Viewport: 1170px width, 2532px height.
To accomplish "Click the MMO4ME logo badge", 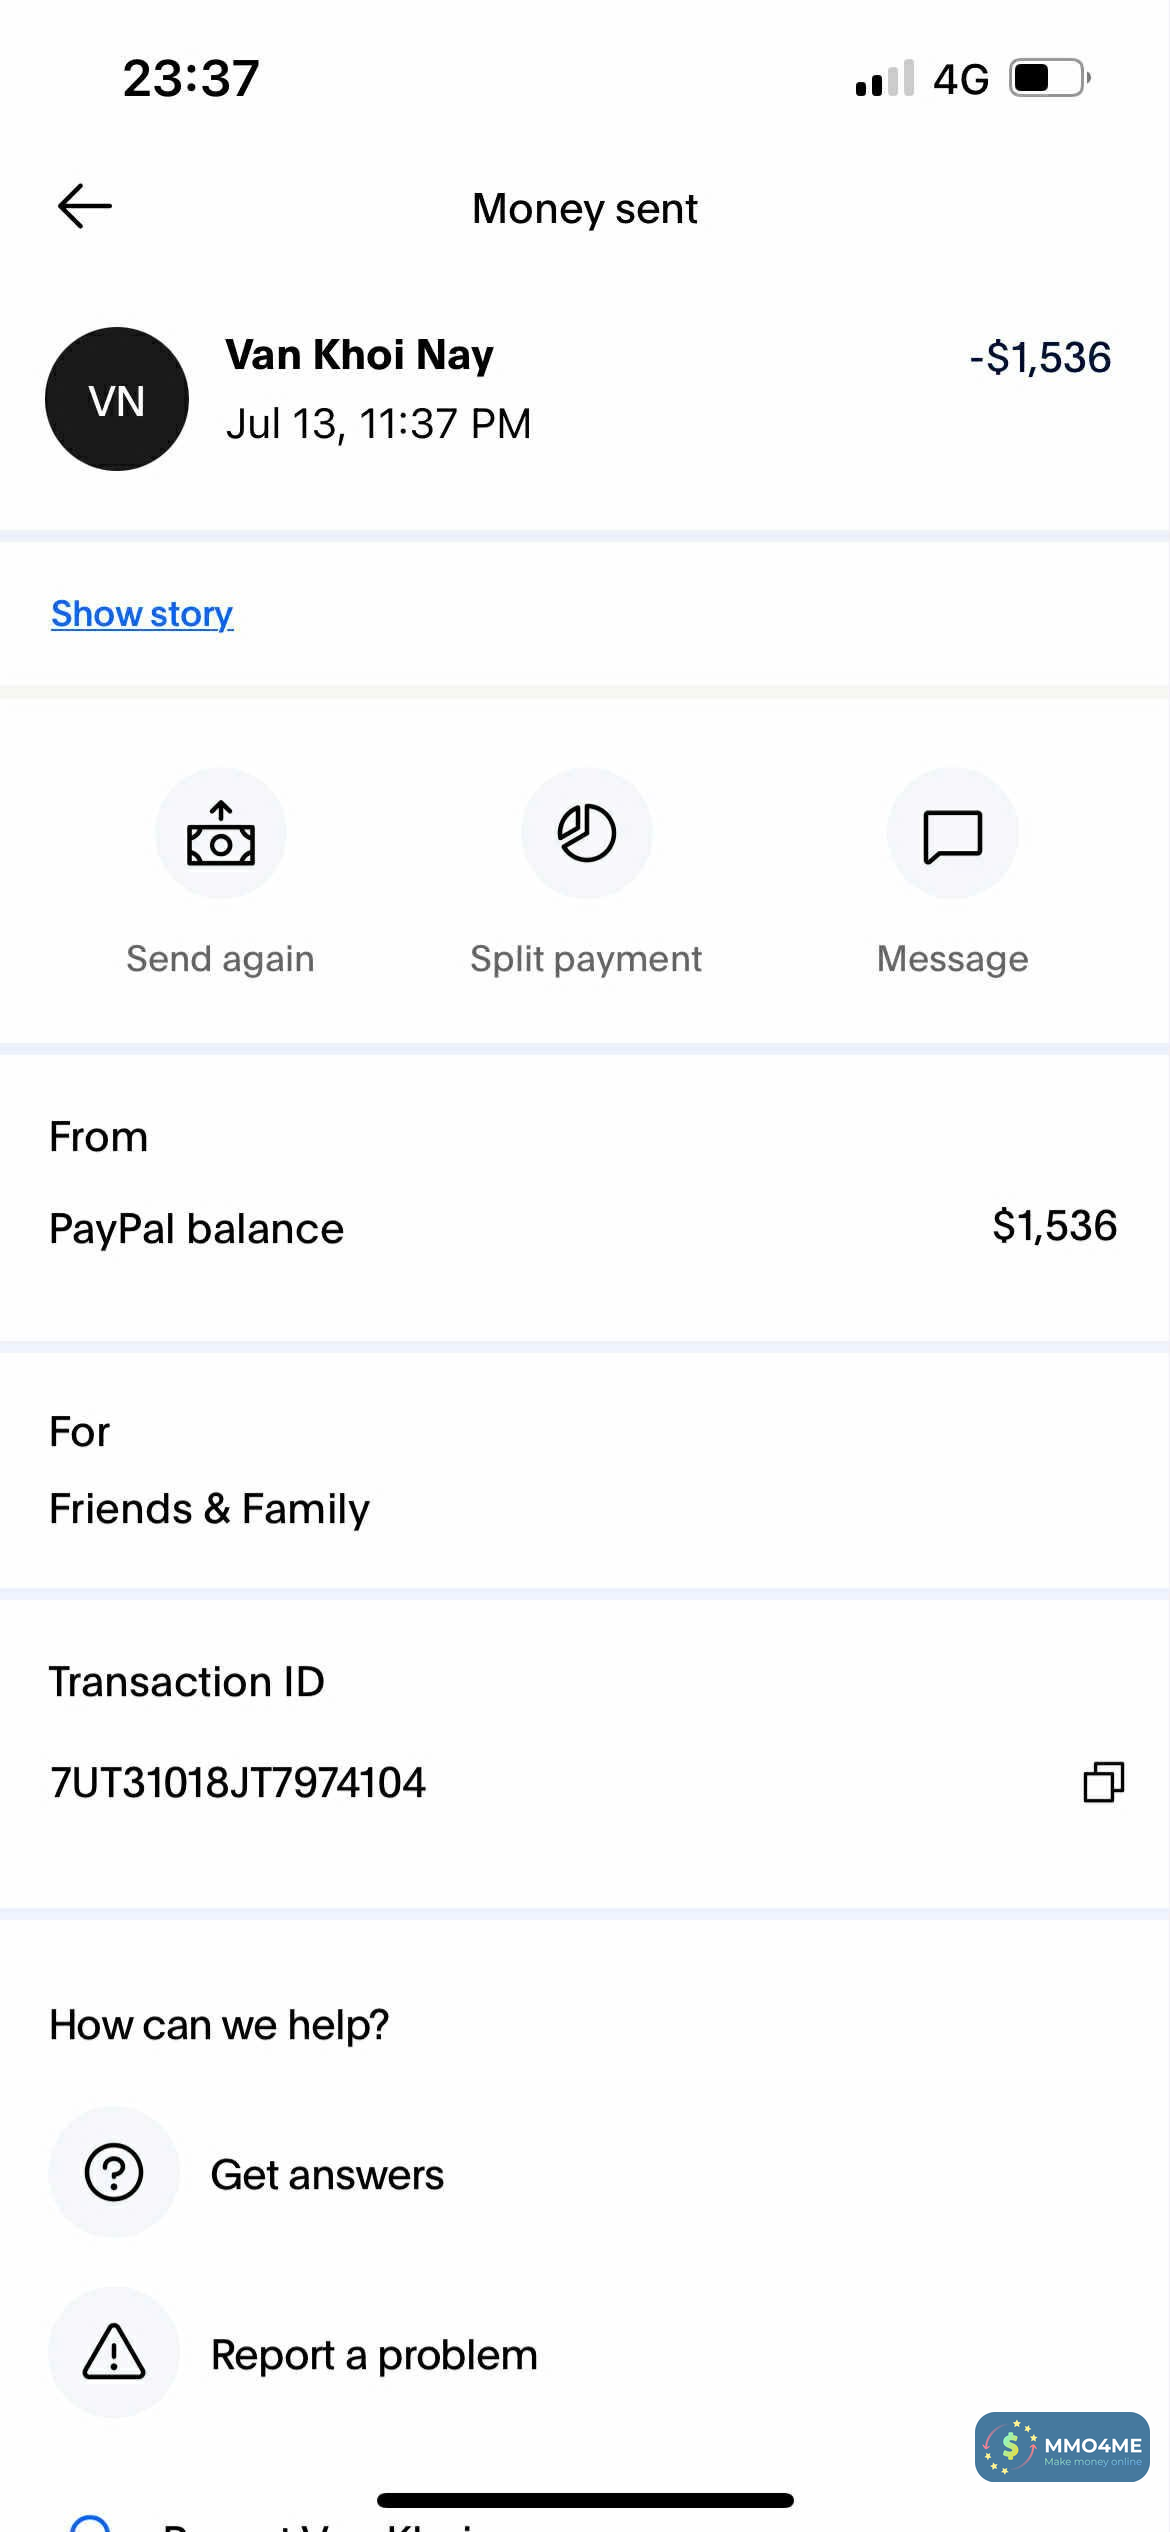I will 1062,2447.
